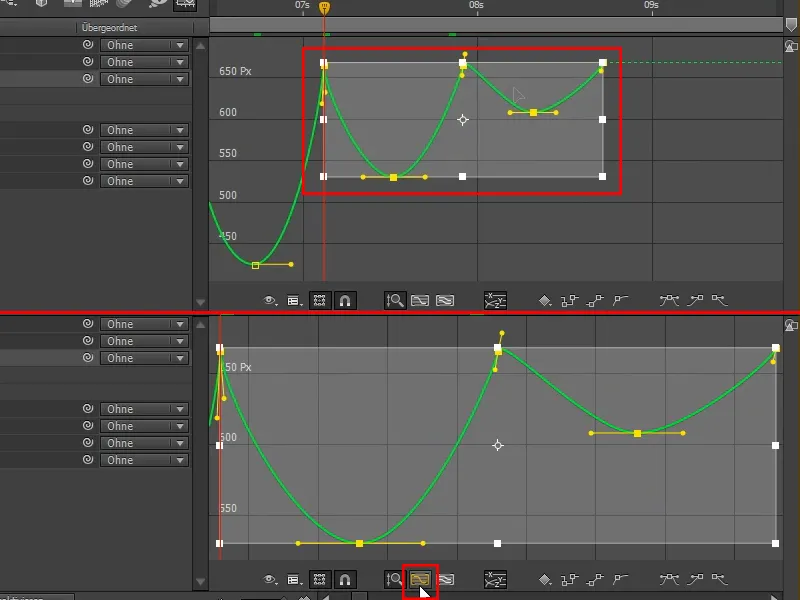Screen dimensions: 800x600
Task: Click the pick whip beside first upper-panel Ohne dropdown
Action: 88,44
